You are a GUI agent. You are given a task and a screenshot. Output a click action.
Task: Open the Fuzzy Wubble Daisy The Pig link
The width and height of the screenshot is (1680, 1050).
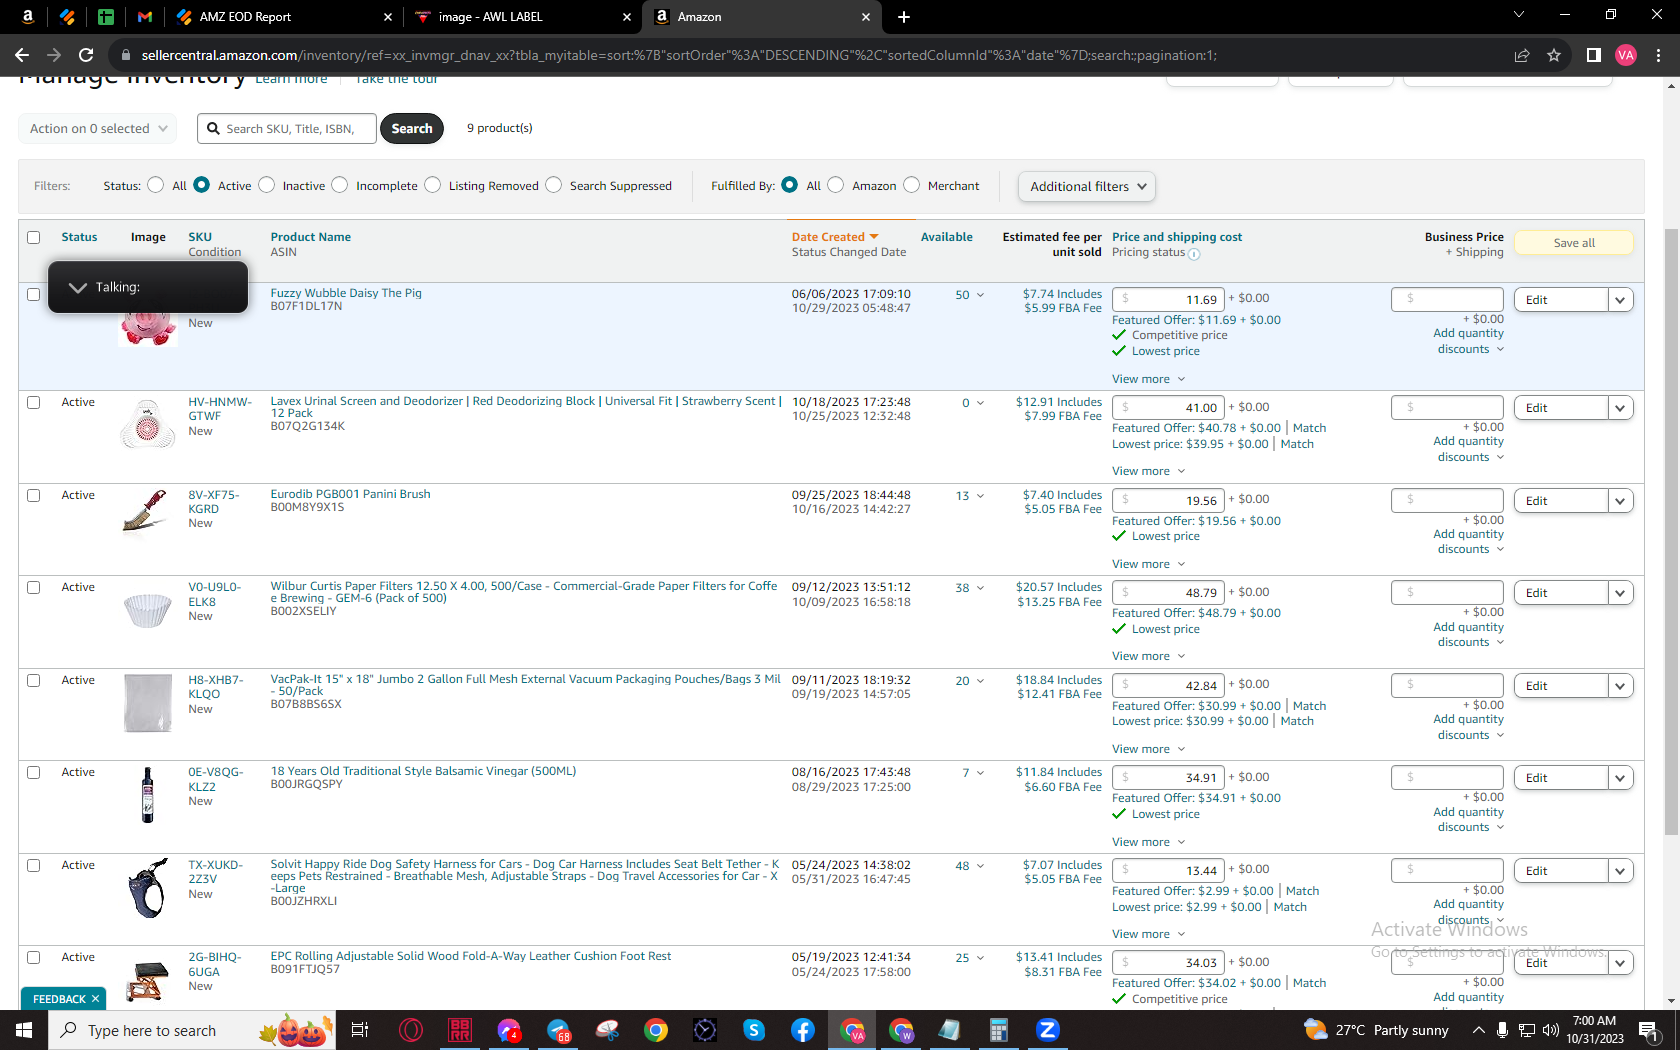(346, 293)
